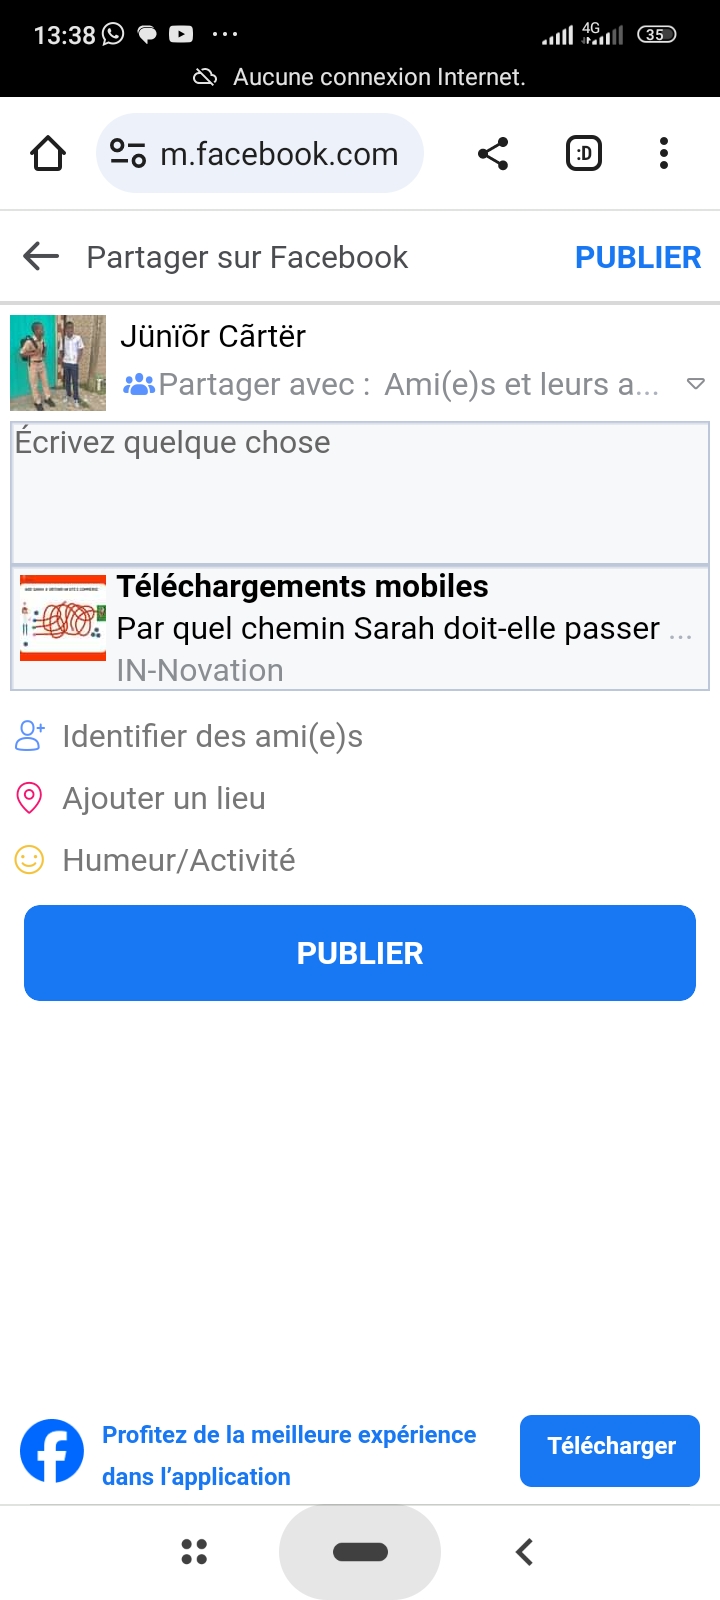This screenshot has height=1600, width=720.
Task: Tap the browser home icon
Action: (x=48, y=154)
